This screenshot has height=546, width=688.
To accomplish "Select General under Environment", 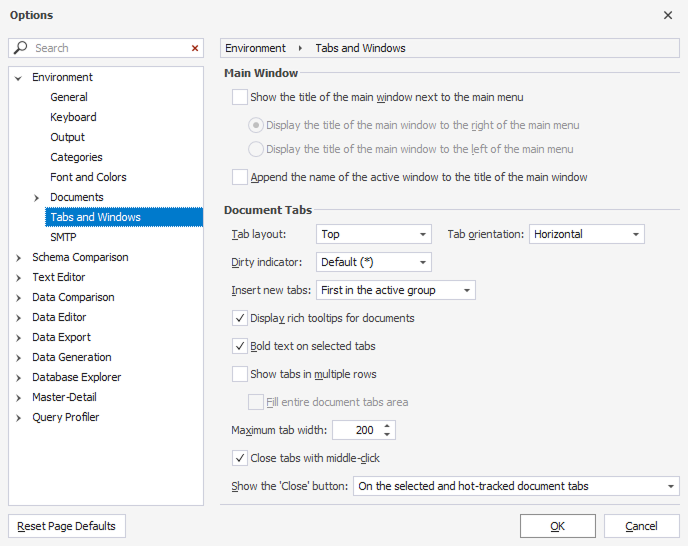I will (69, 97).
